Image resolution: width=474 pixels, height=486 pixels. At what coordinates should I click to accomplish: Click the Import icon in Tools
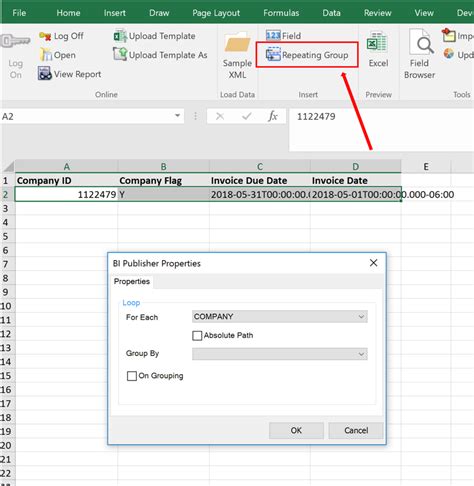click(449, 35)
